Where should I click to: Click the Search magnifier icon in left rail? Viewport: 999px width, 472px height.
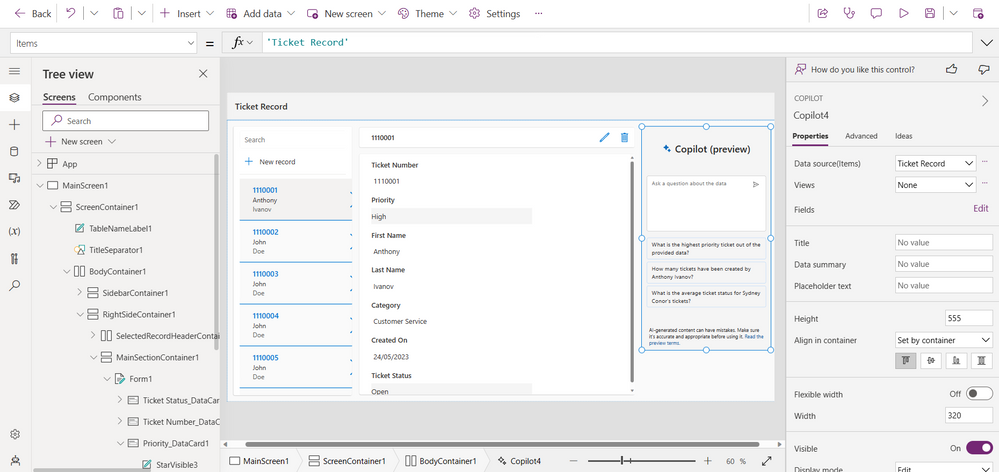tap(15, 285)
